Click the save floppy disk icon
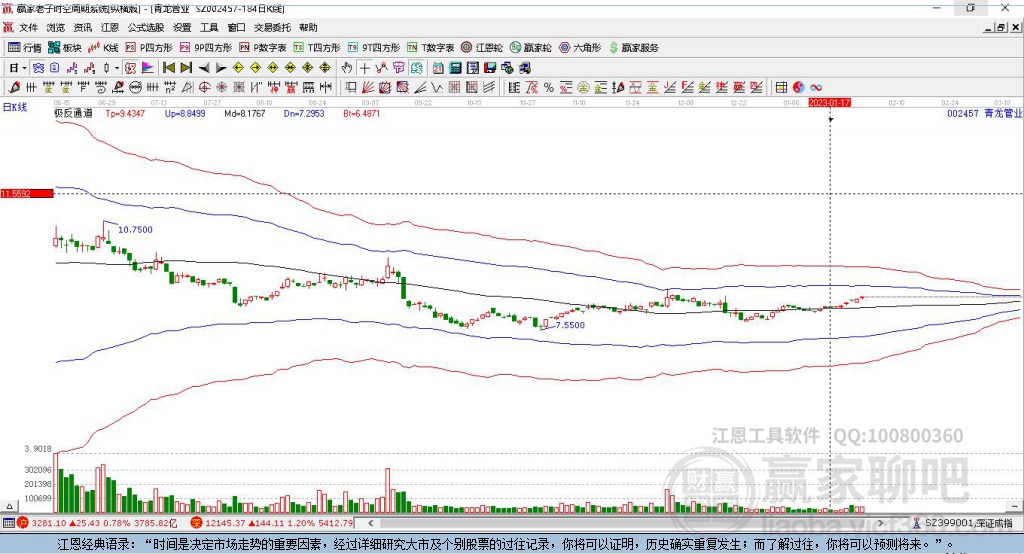Image resolution: width=1024 pixels, height=554 pixels. 490,68
